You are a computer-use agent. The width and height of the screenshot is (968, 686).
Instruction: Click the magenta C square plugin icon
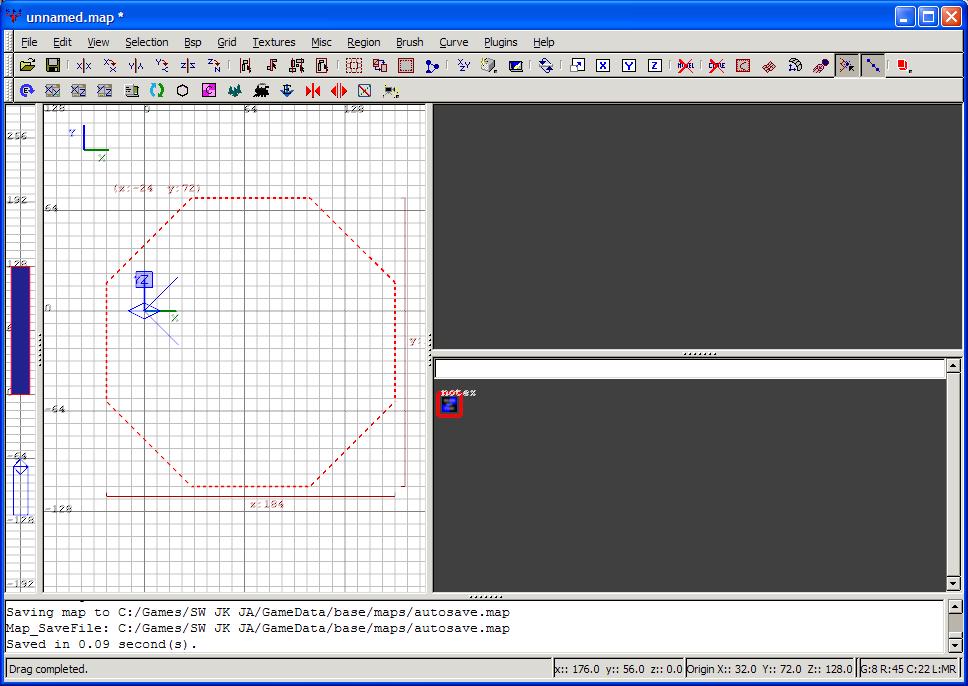click(x=209, y=91)
